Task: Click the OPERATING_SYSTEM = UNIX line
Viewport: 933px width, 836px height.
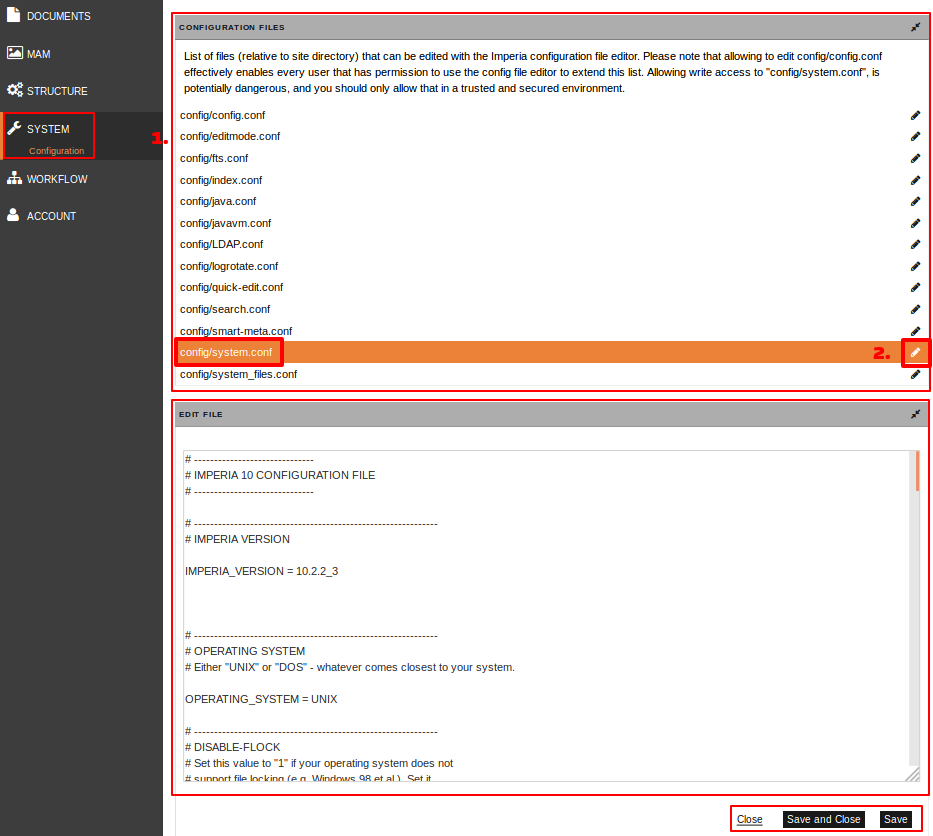Action: point(261,699)
